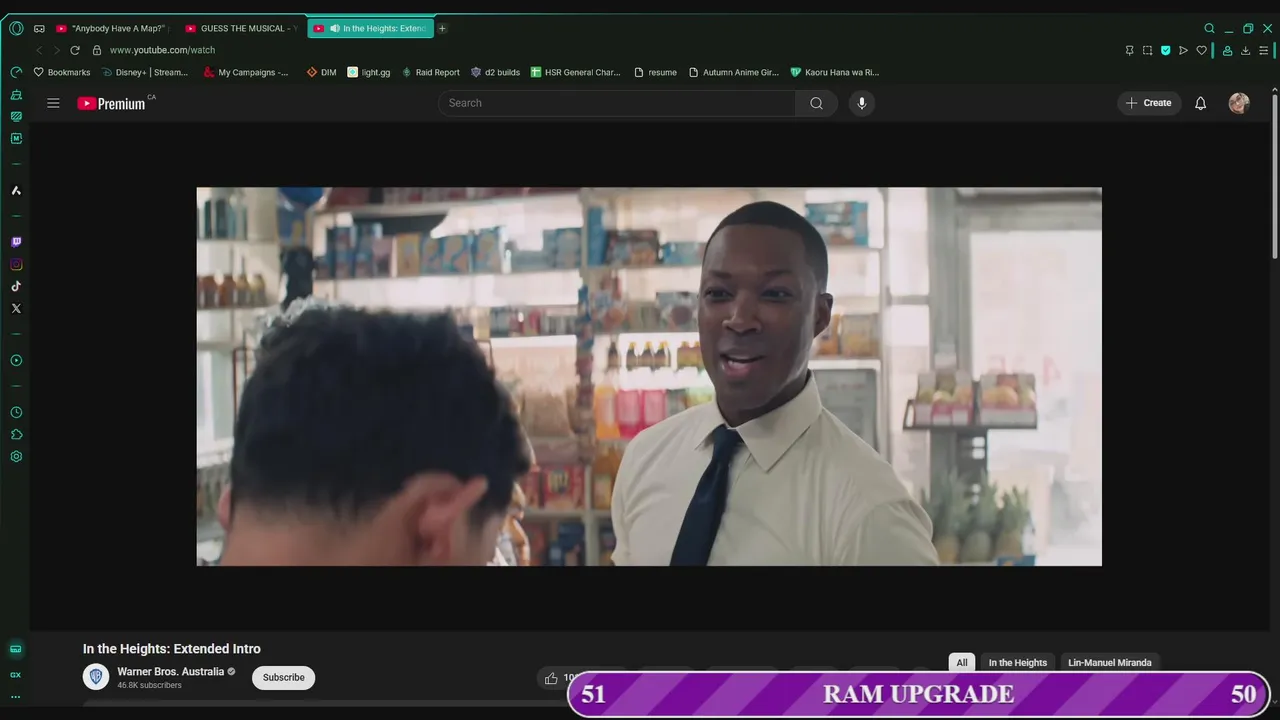Open the TikTok sidebar panel

(x=16, y=286)
